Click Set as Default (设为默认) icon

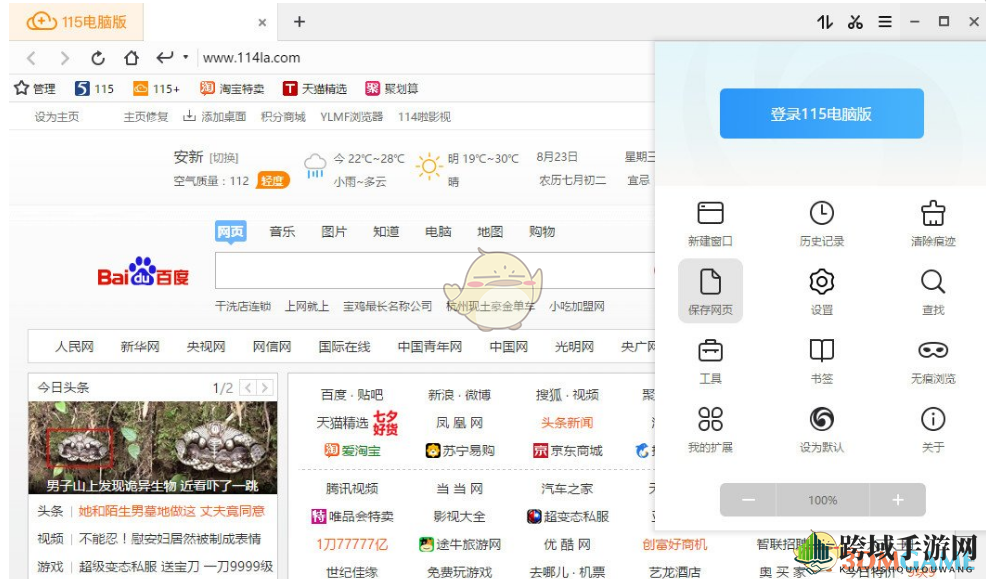[x=821, y=419]
